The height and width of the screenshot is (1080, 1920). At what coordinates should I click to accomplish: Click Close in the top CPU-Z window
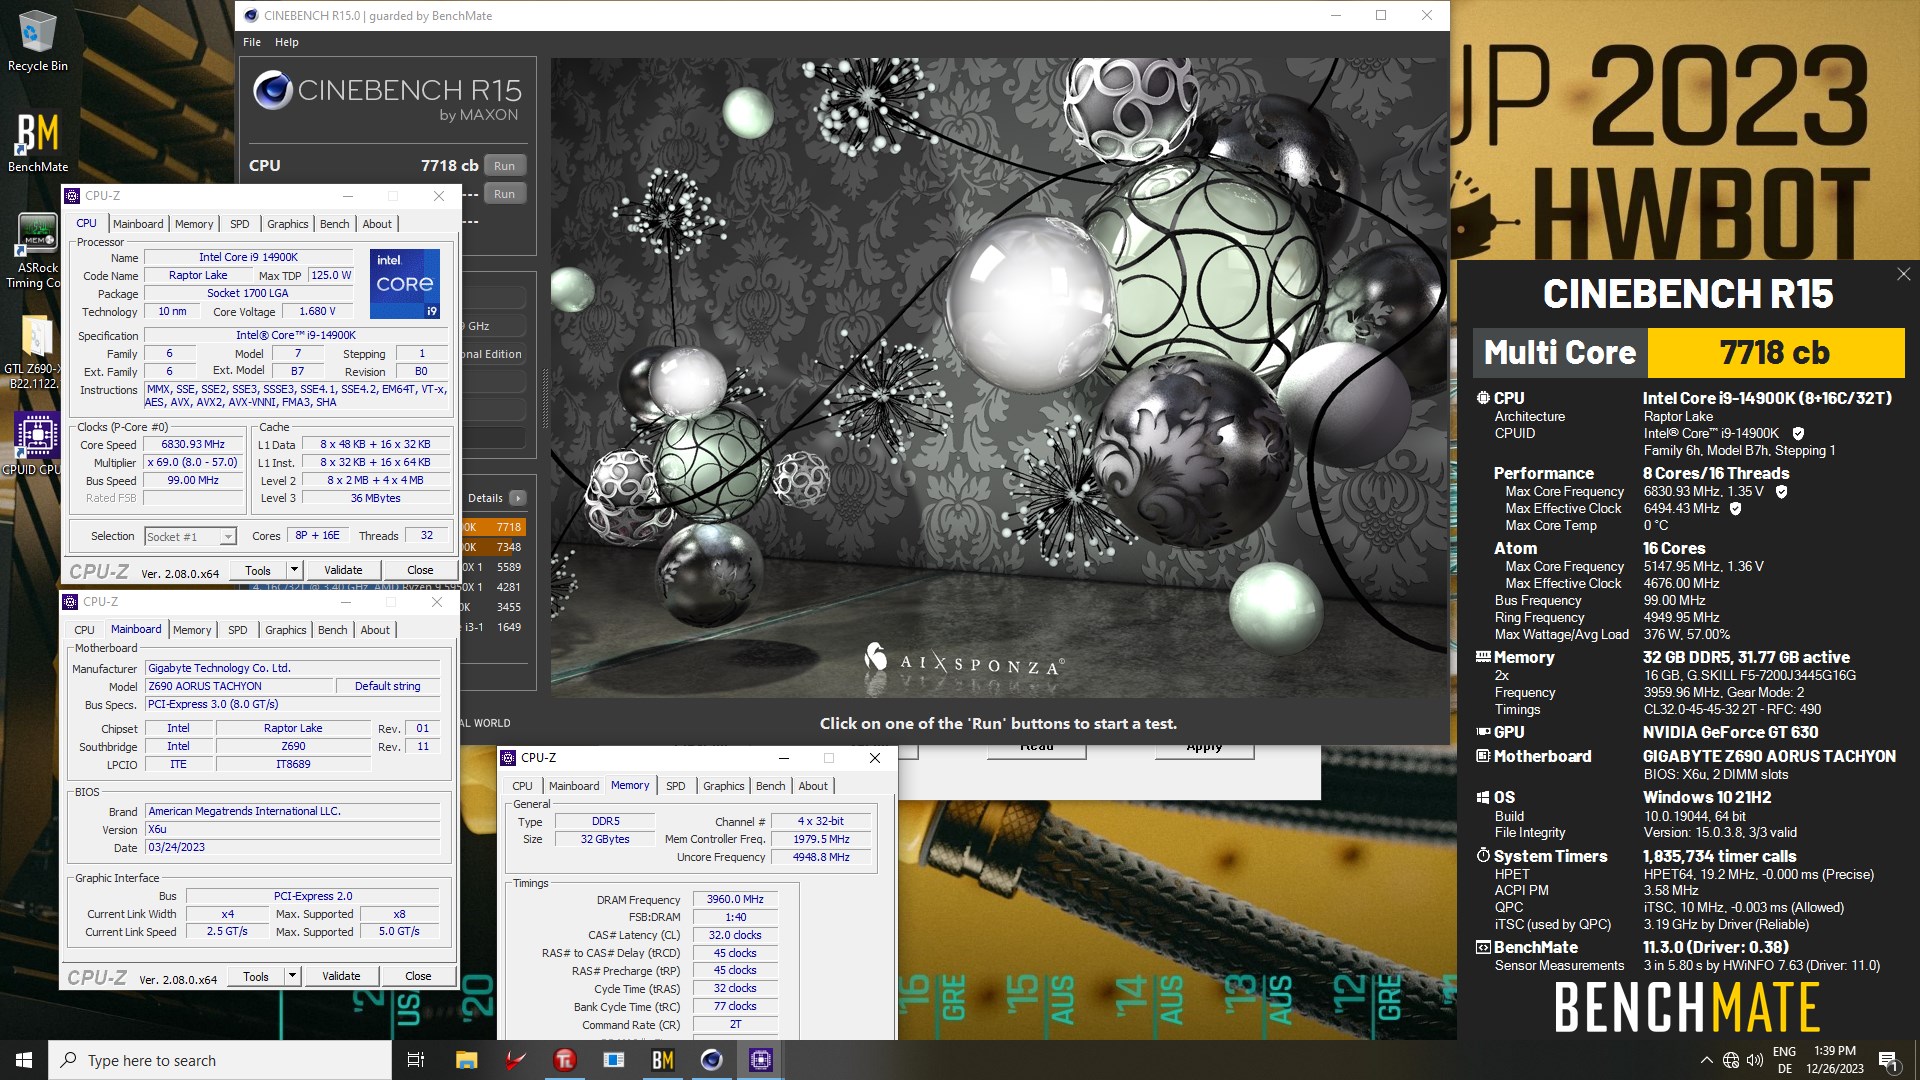point(420,570)
